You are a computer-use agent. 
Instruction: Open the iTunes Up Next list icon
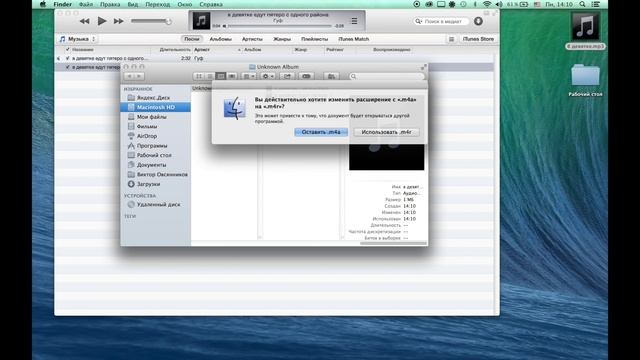(x=354, y=21)
